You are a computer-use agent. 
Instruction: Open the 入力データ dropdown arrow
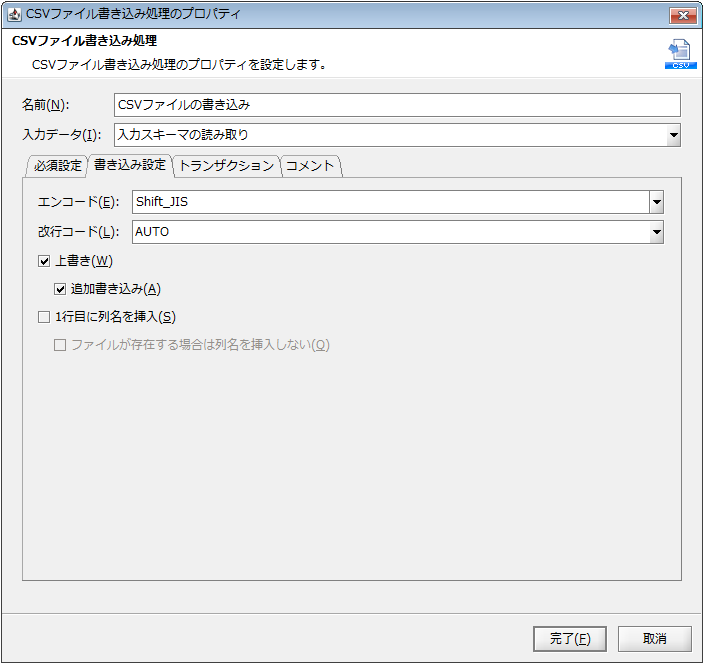click(x=673, y=135)
